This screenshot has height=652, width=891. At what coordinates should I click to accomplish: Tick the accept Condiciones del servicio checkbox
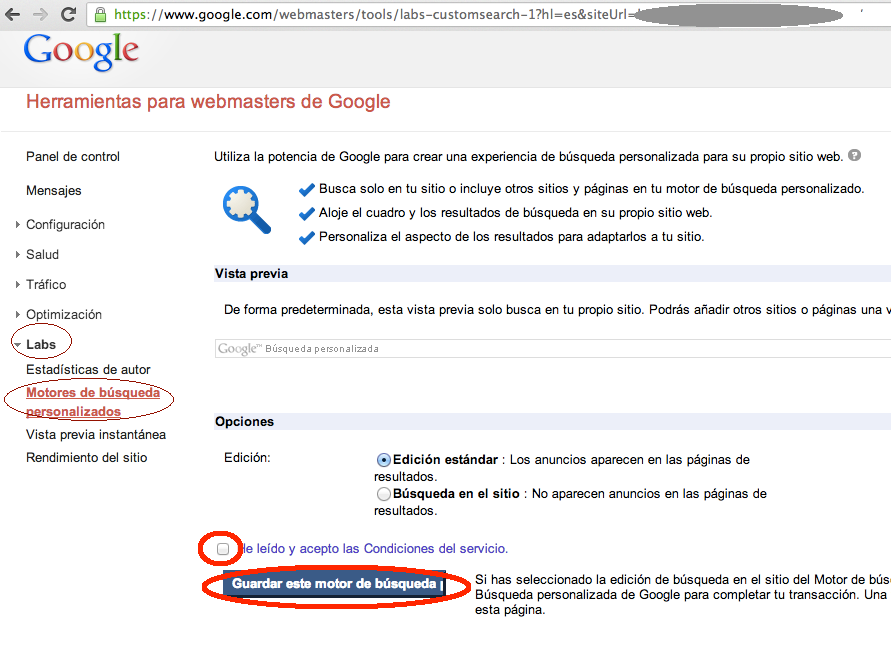(x=223, y=549)
